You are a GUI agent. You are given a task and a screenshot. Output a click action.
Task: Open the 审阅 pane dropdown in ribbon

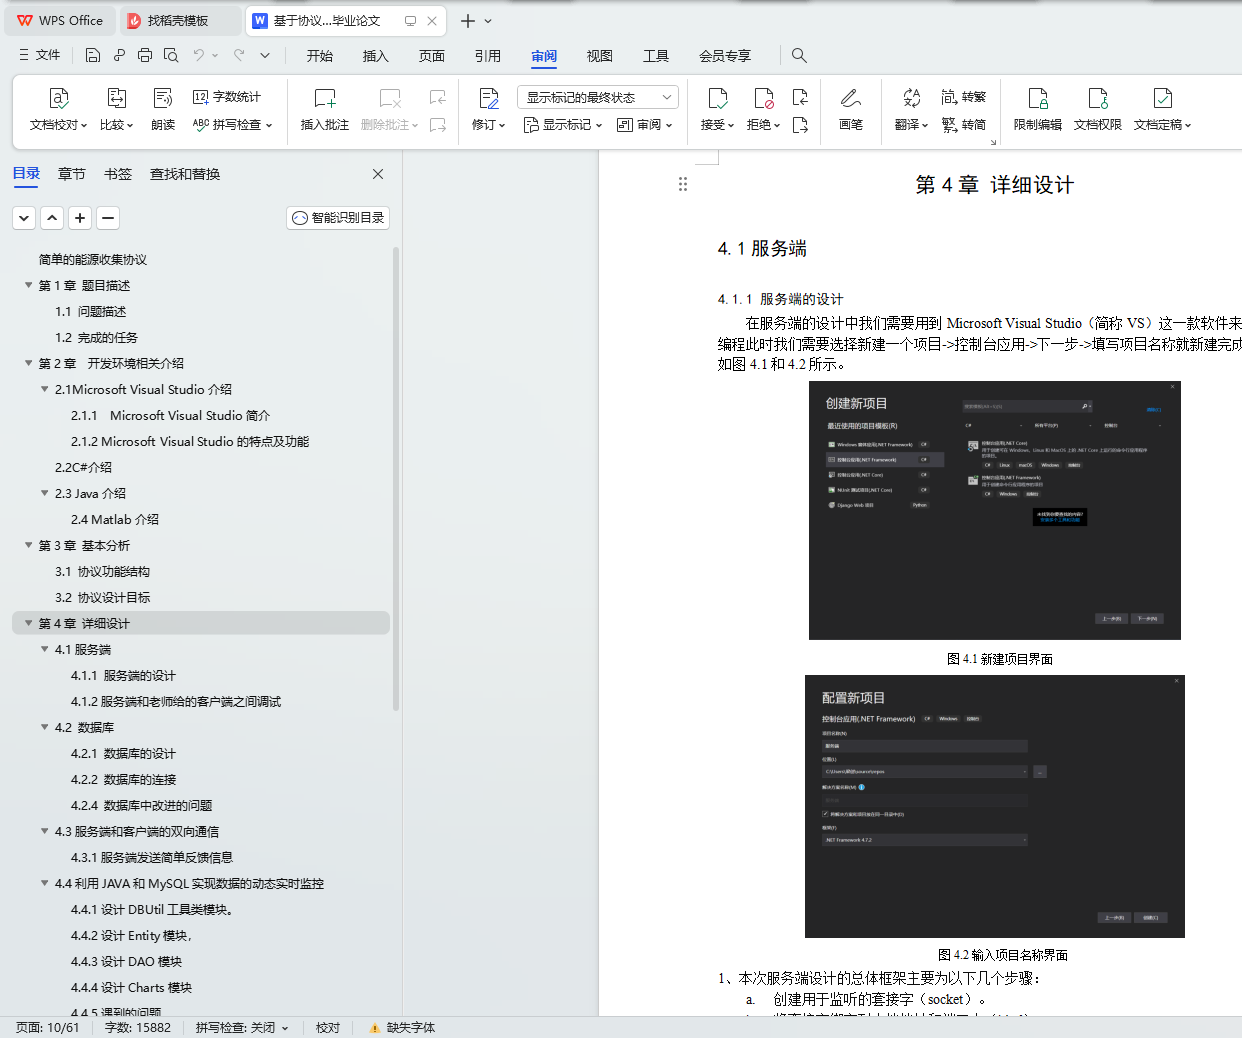coord(645,125)
